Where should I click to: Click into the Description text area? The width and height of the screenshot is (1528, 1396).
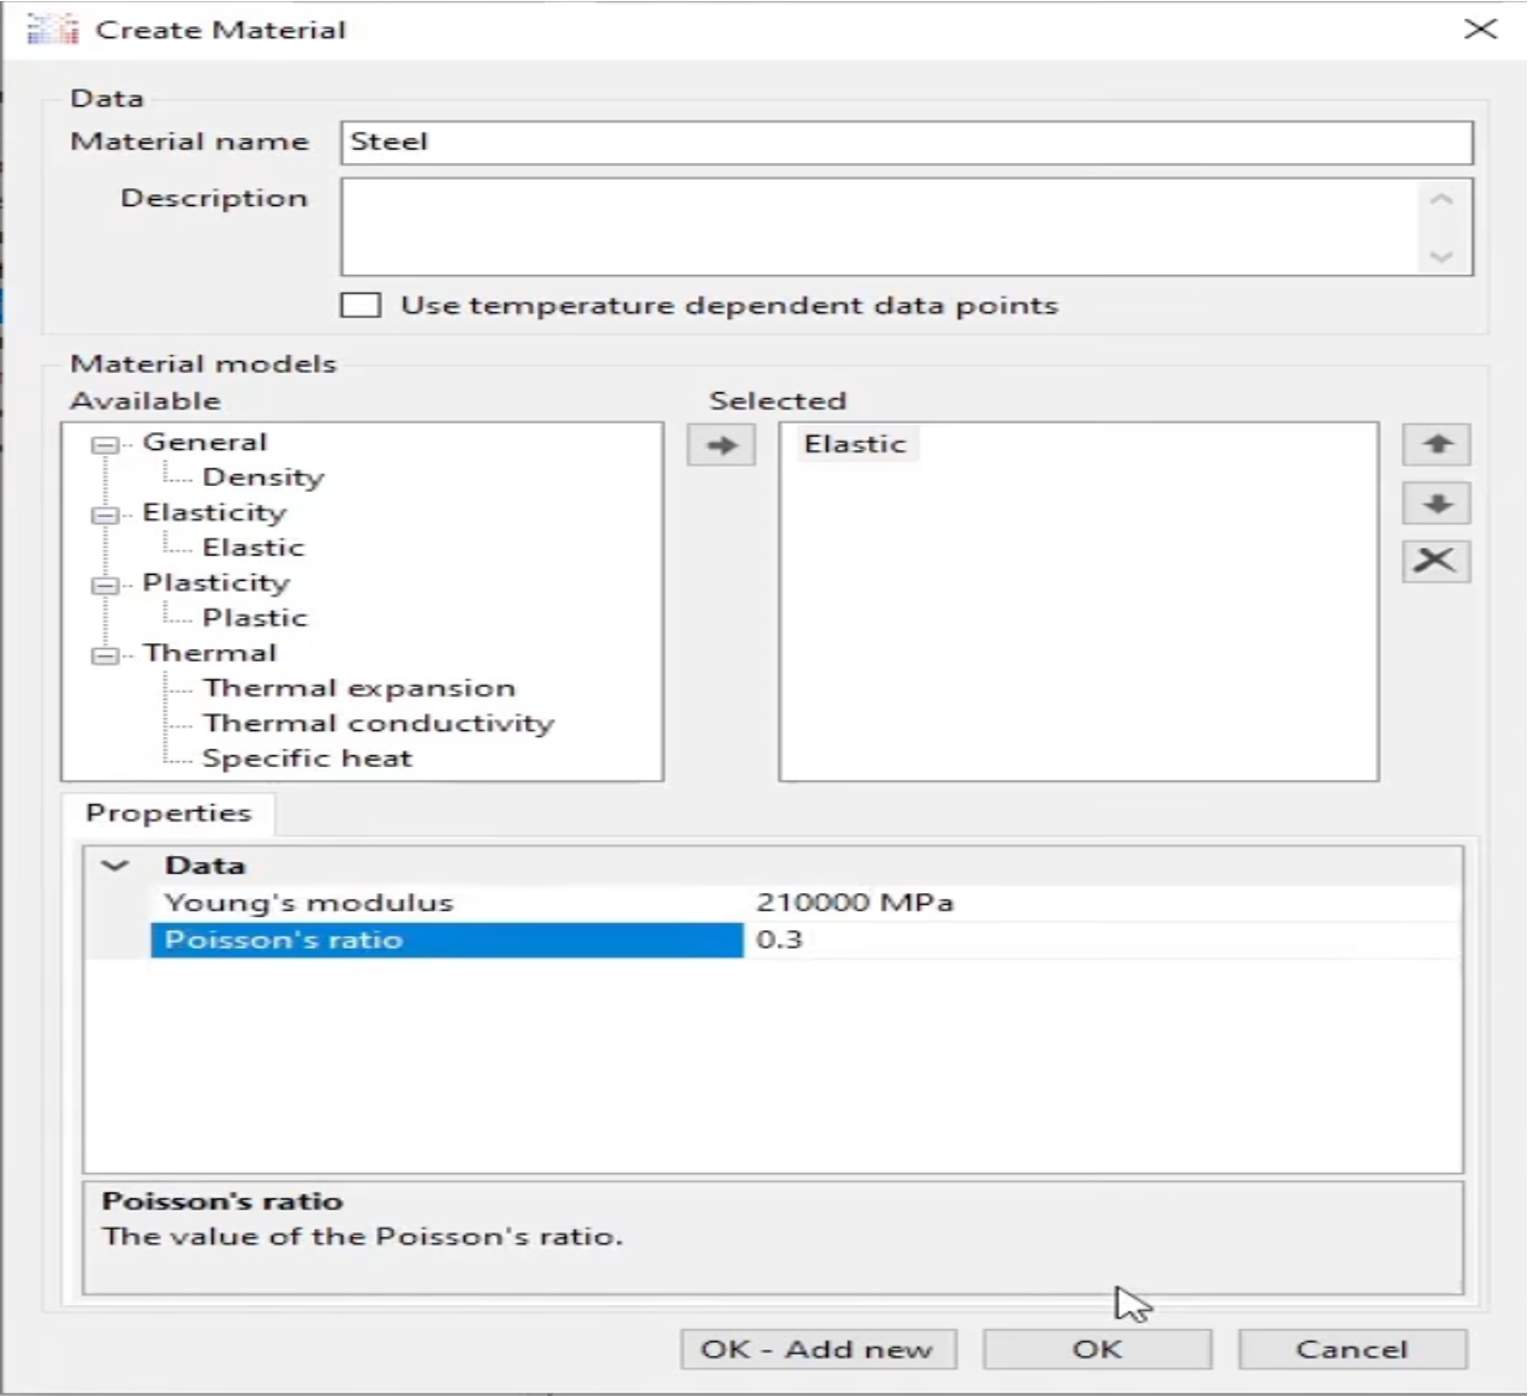click(x=880, y=227)
